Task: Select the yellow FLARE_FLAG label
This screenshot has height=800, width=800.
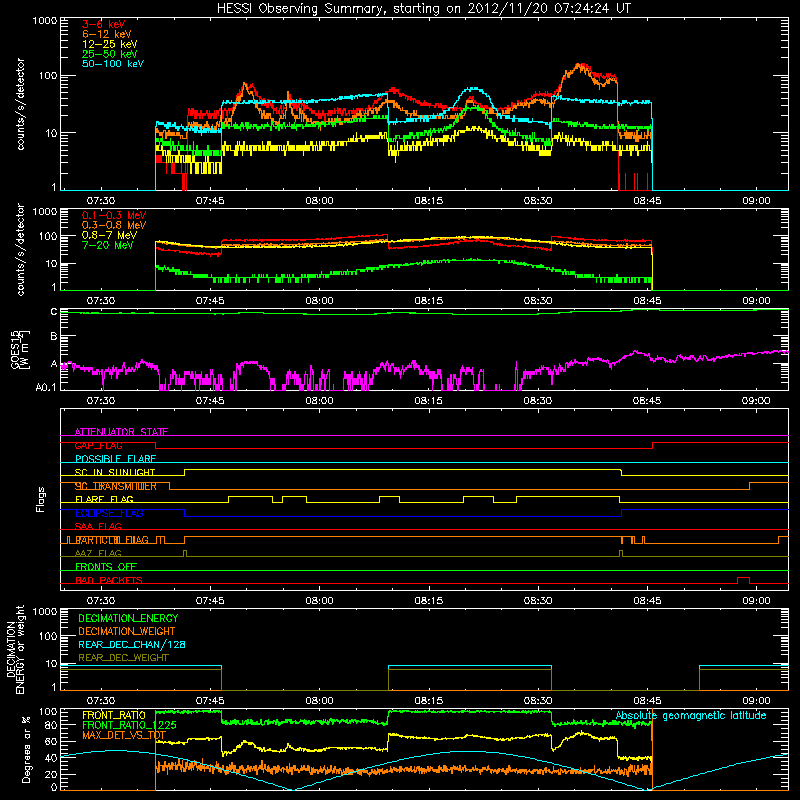Action: [x=104, y=499]
